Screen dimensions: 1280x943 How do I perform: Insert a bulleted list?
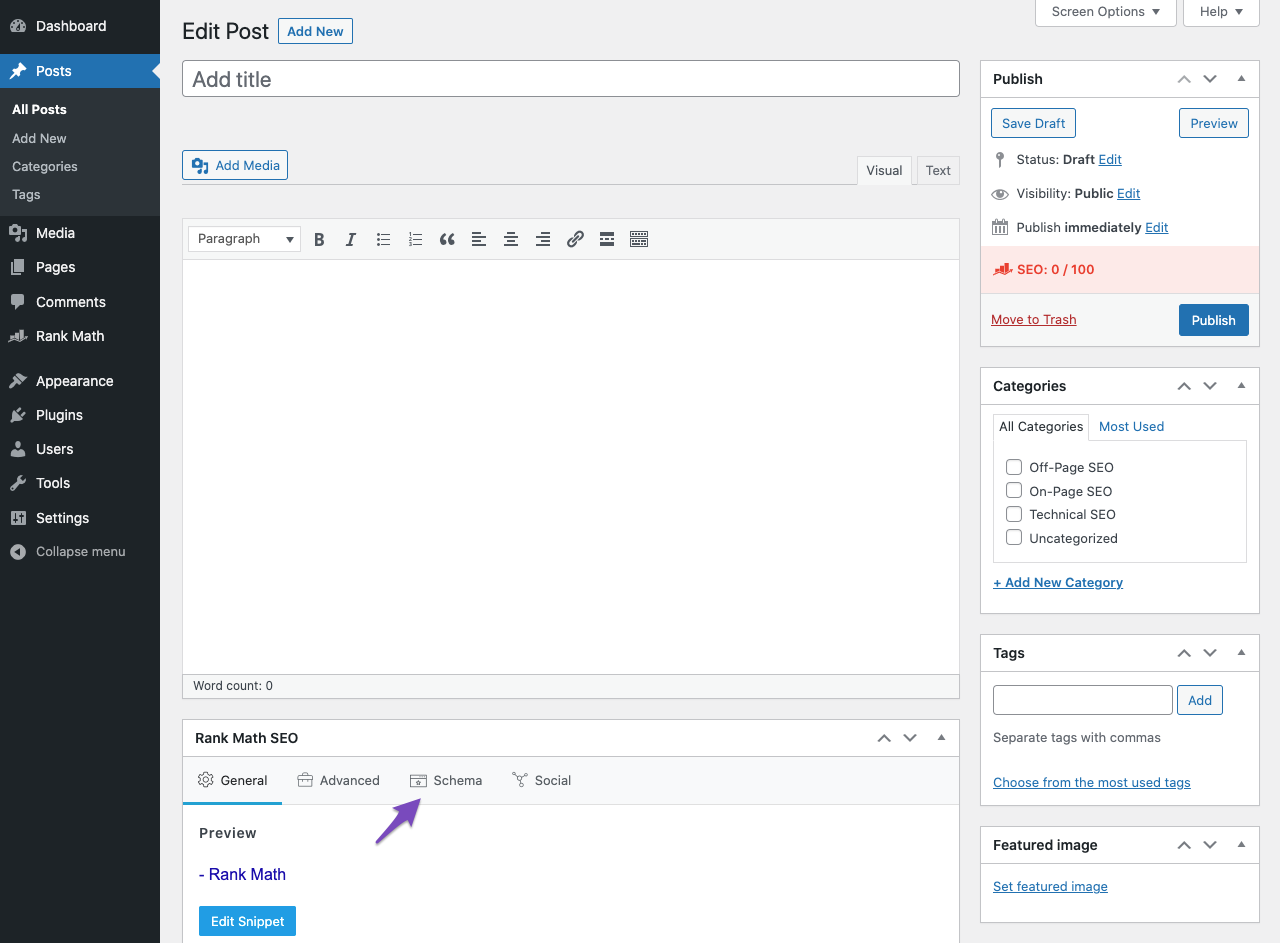pyautogui.click(x=383, y=239)
